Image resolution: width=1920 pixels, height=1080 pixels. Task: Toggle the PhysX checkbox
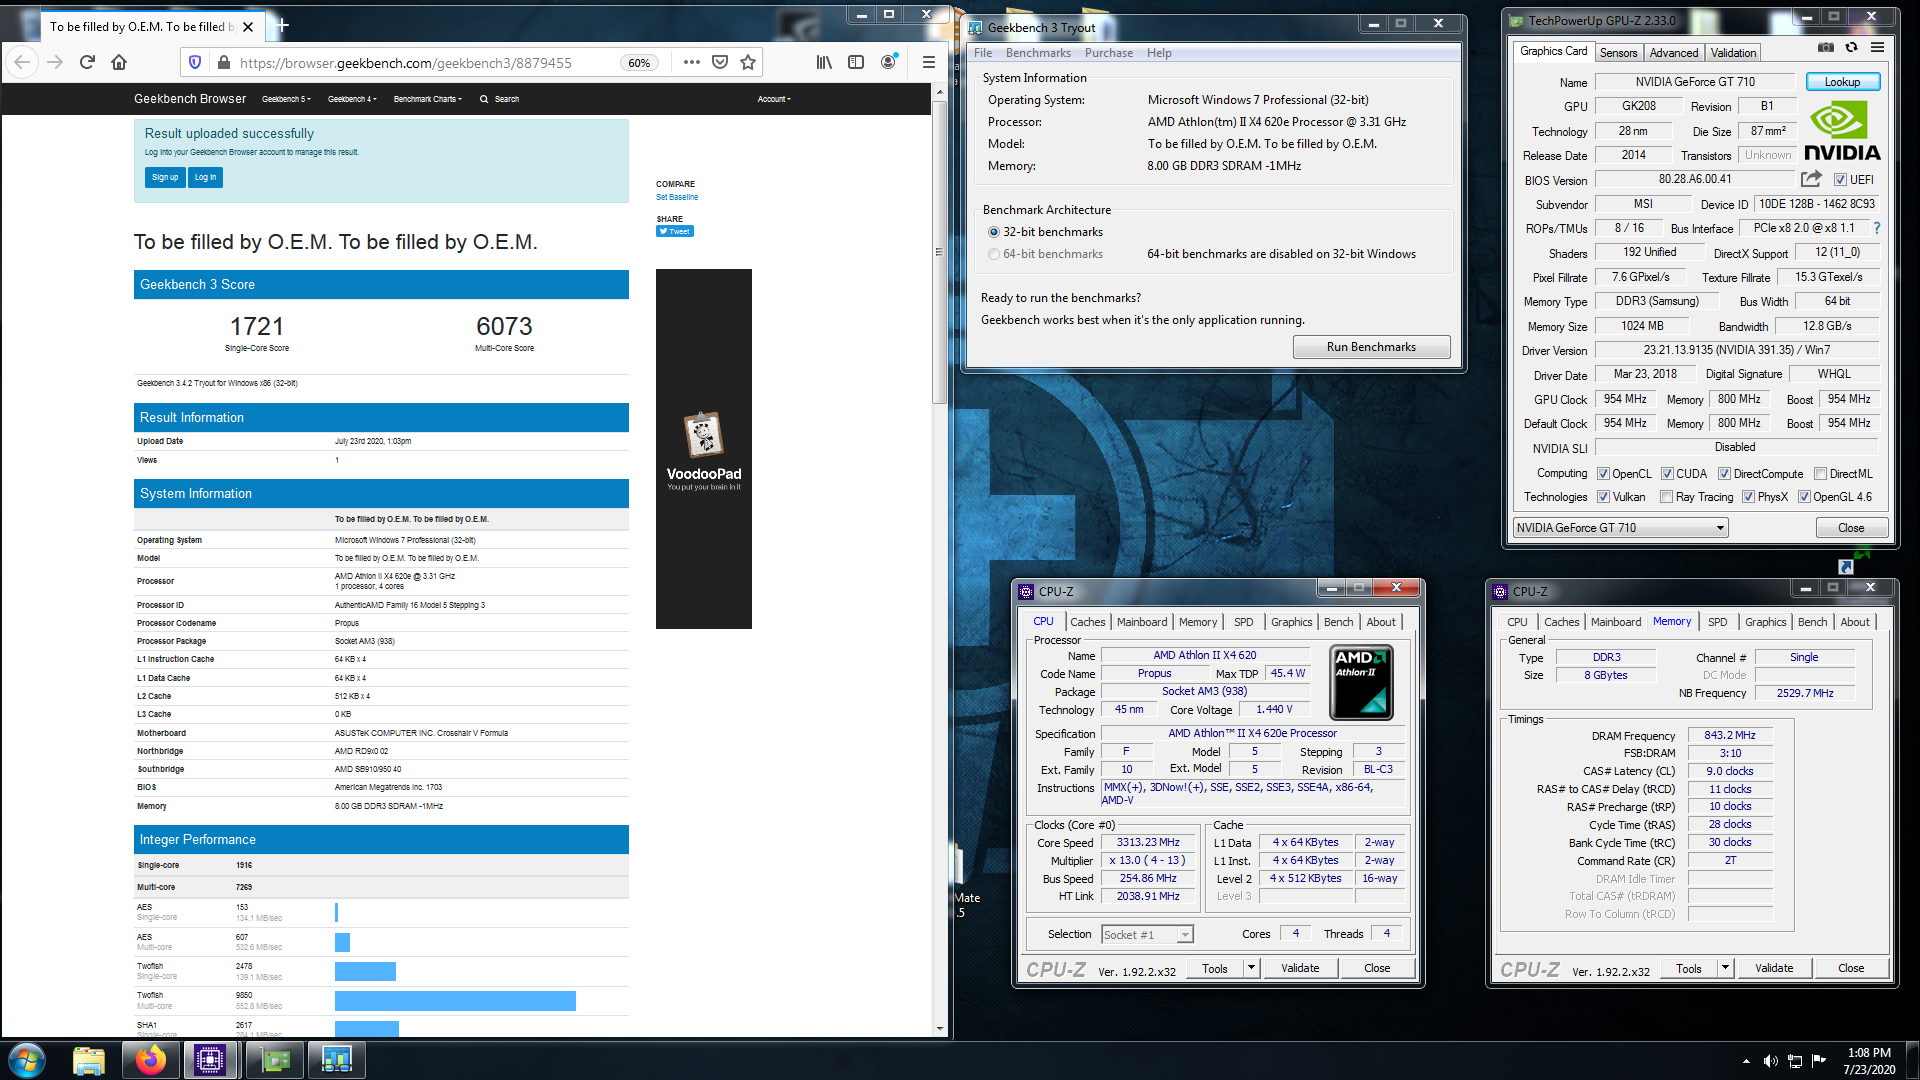pos(1748,497)
